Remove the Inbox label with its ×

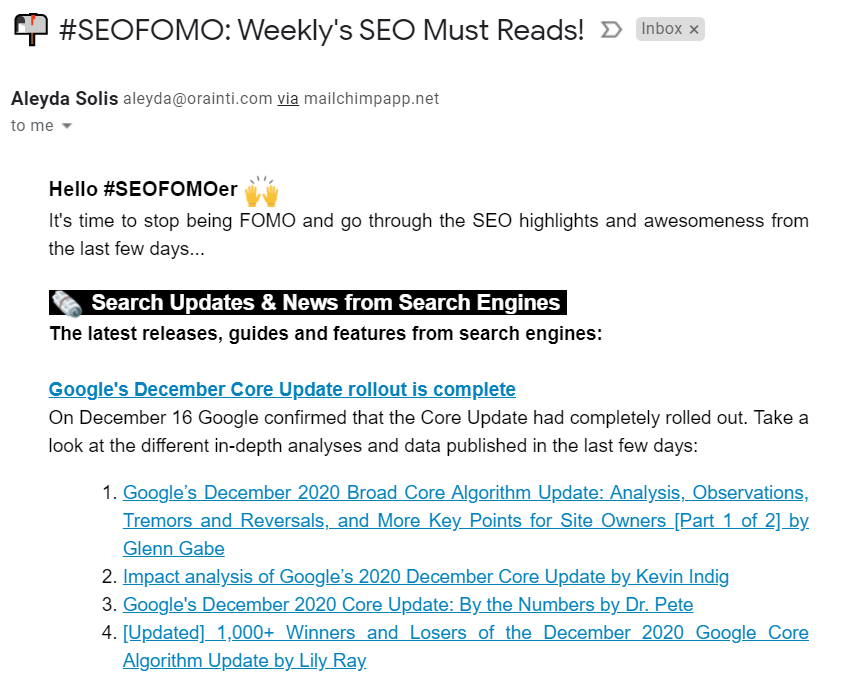click(x=694, y=30)
